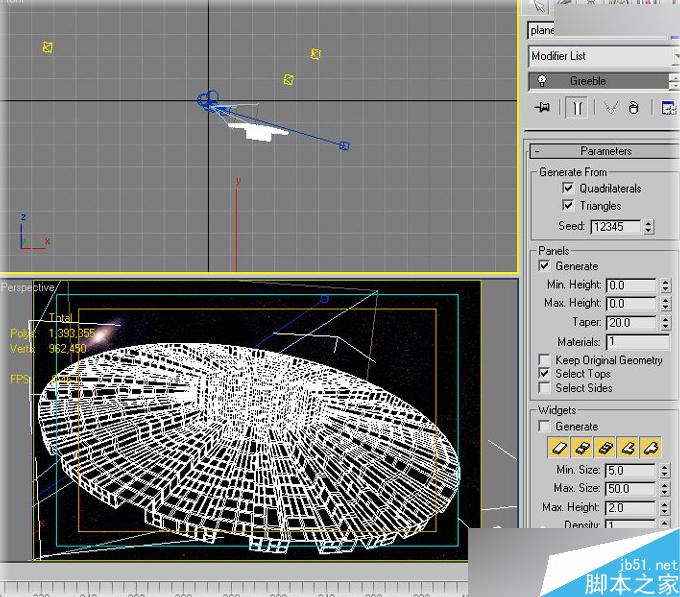Uncheck the Quadrilaterals checkbox
Screen dimensions: 680x597
pyautogui.click(x=568, y=188)
